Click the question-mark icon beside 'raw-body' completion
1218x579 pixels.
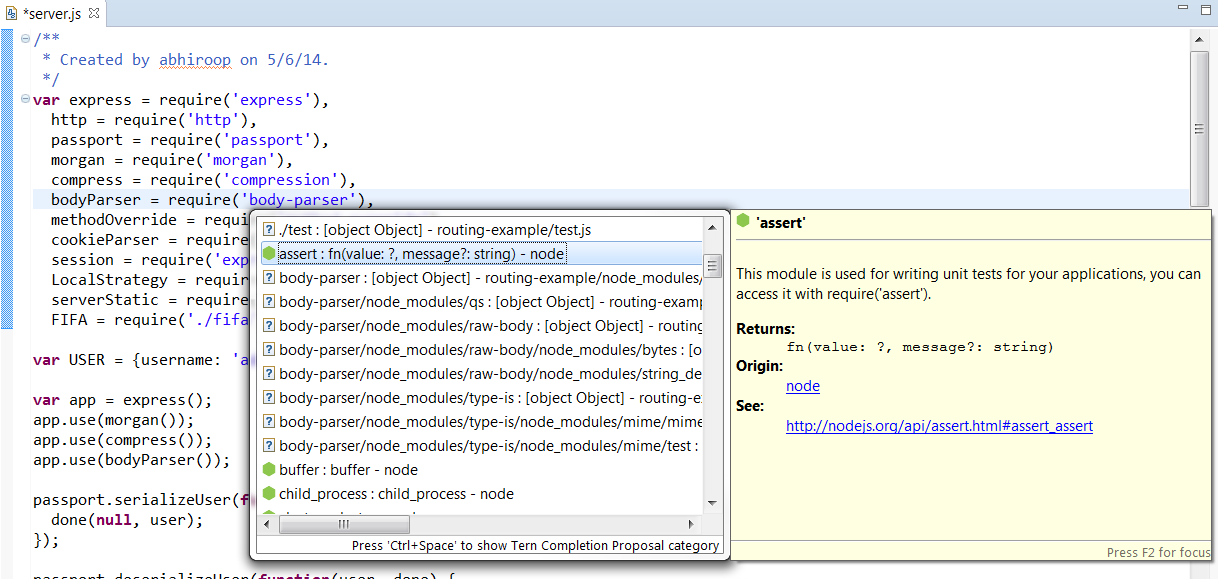pos(268,325)
